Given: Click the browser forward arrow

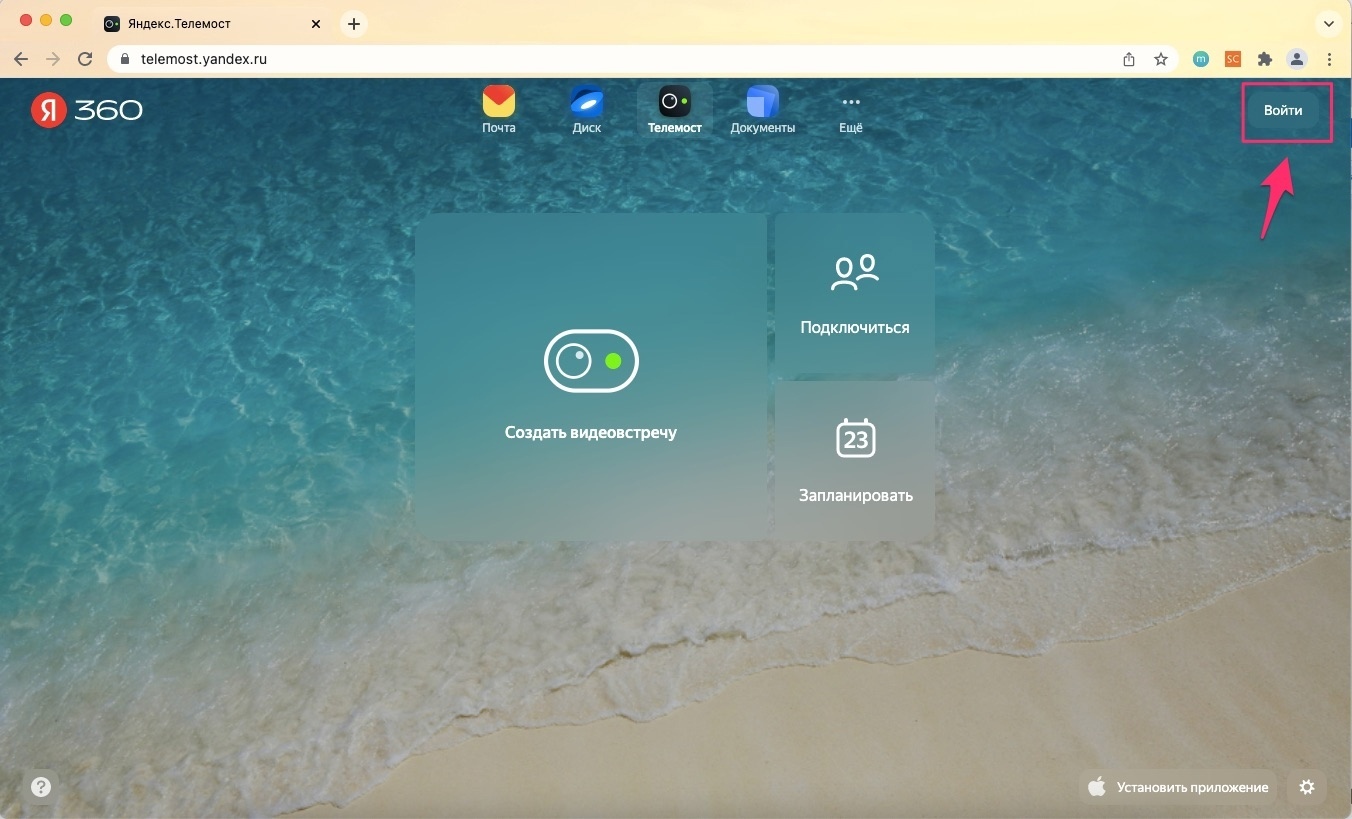Looking at the screenshot, I should point(53,59).
